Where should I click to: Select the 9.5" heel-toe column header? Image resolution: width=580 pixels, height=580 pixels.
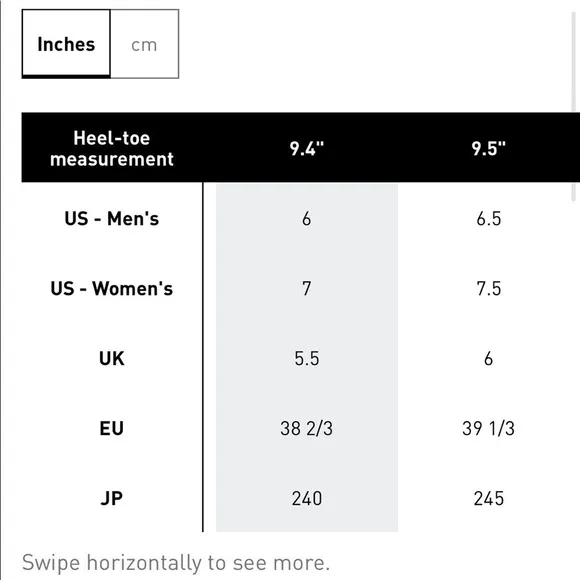pos(488,148)
